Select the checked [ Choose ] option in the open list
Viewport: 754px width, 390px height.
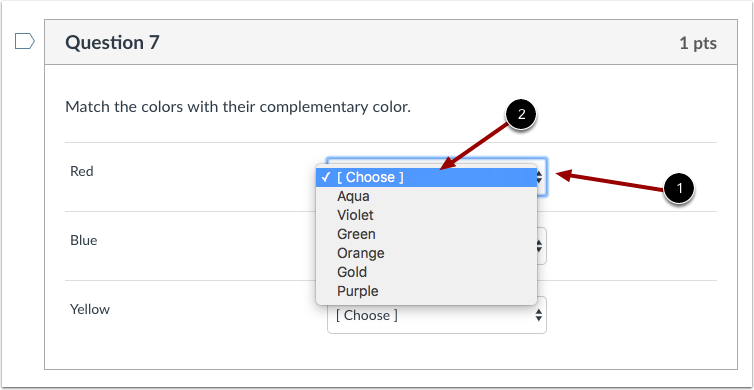point(426,177)
